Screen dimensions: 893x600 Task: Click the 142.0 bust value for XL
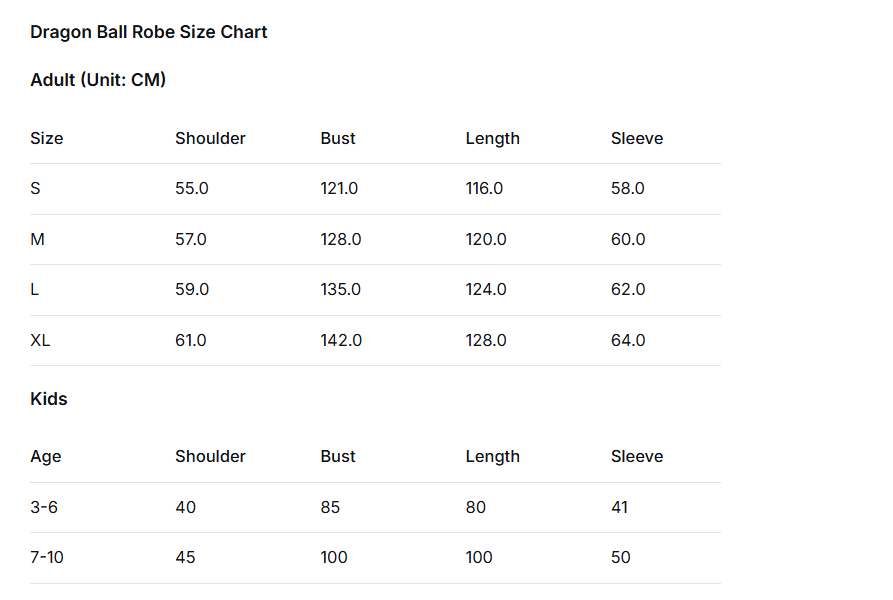coord(341,341)
